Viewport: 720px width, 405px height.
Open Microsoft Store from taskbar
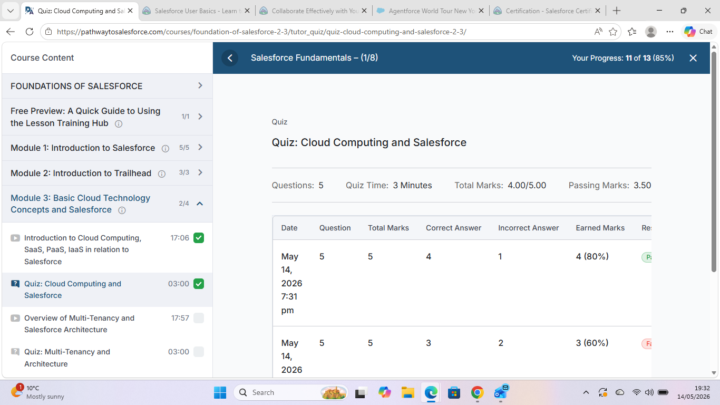pos(454,393)
